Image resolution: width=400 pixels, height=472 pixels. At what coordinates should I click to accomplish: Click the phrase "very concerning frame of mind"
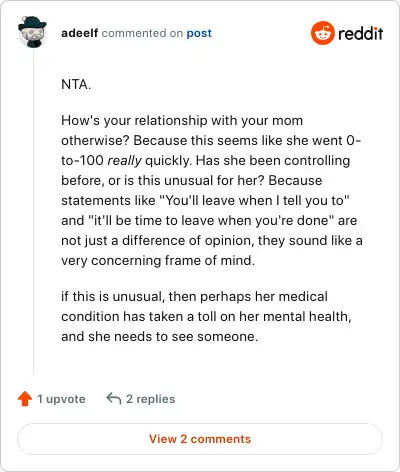pyautogui.click(x=156, y=260)
